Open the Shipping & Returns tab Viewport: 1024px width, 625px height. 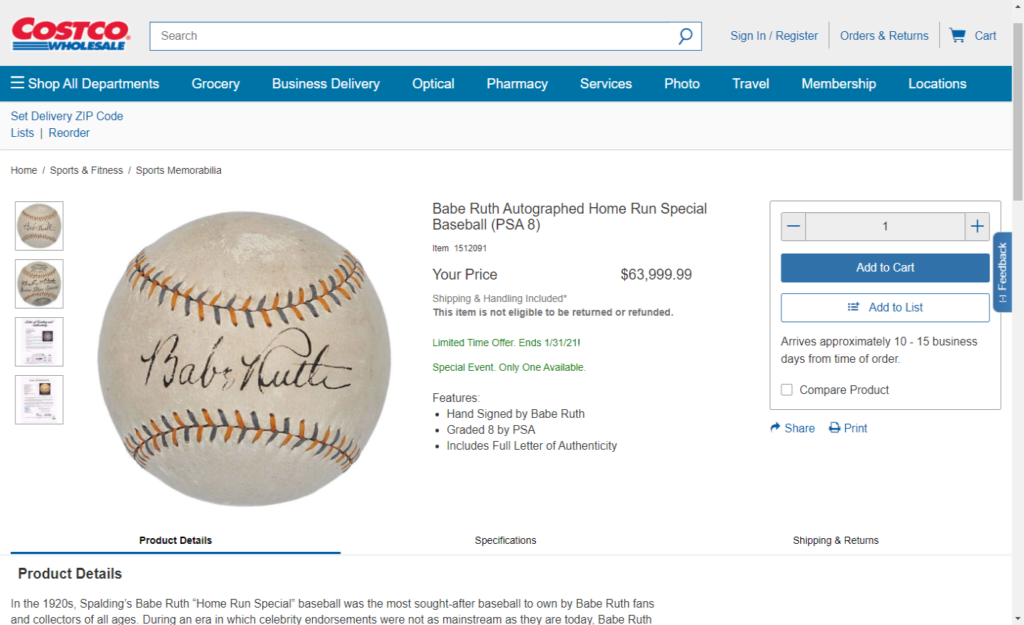[835, 540]
